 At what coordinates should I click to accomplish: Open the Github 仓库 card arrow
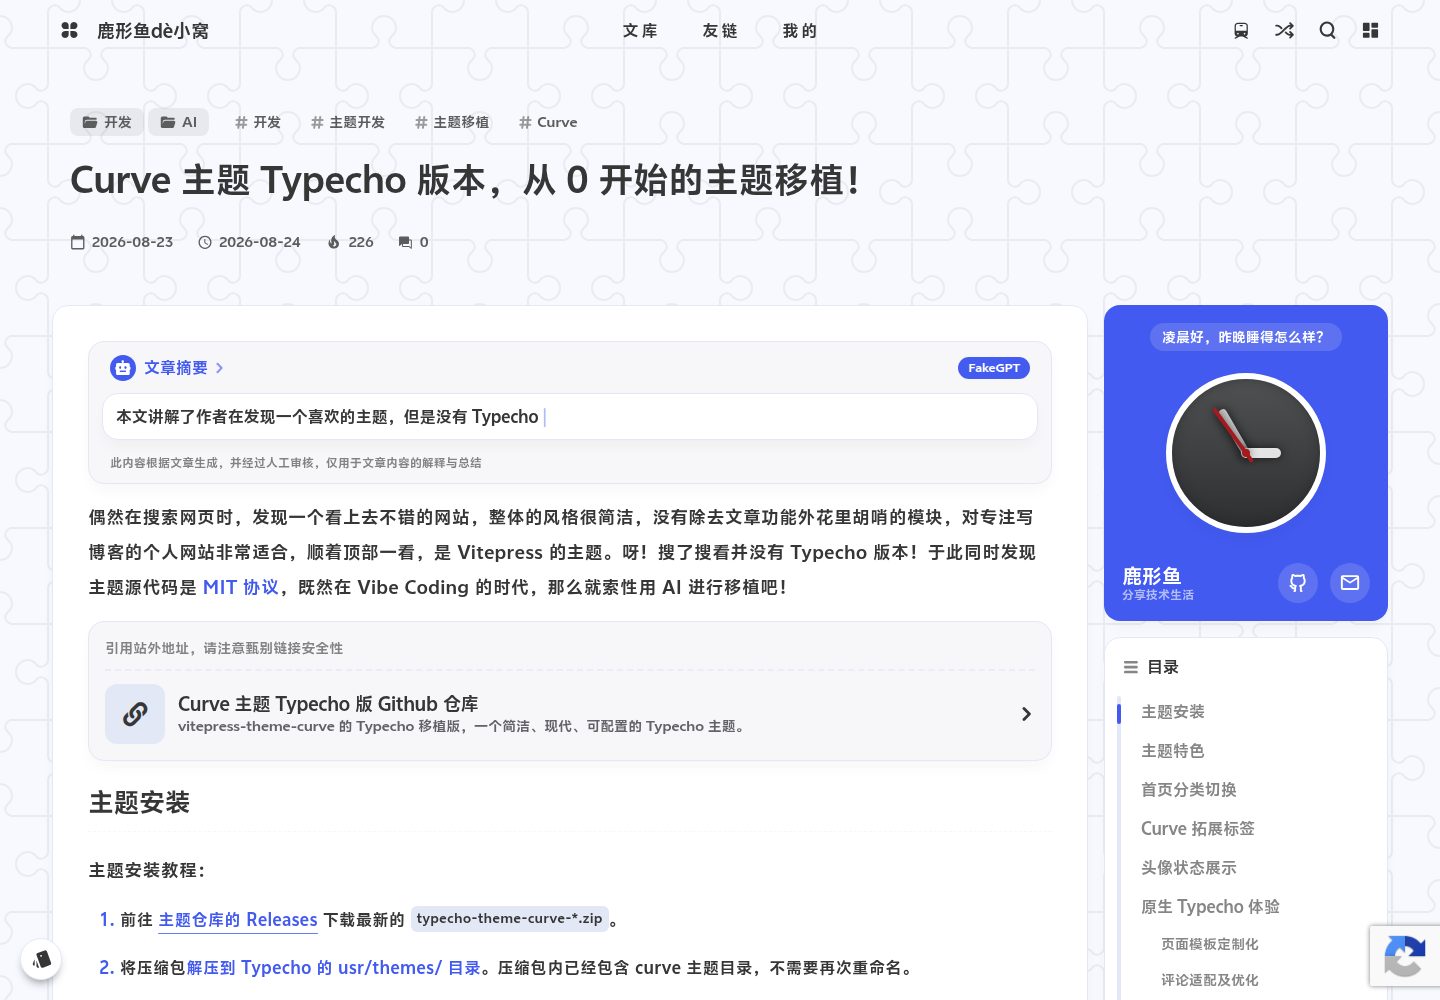[1026, 714]
